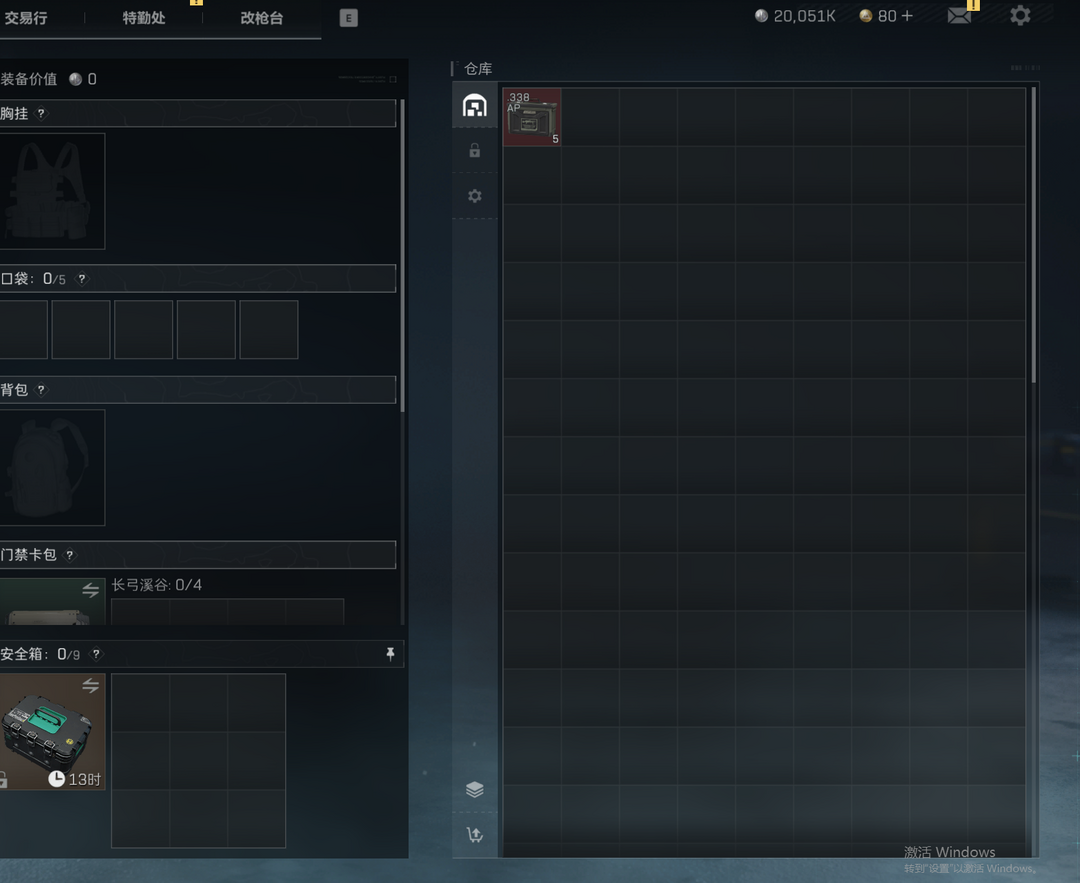1080x883 pixels.
Task: Select the main 仓库 storage tab icon
Action: pyautogui.click(x=475, y=106)
